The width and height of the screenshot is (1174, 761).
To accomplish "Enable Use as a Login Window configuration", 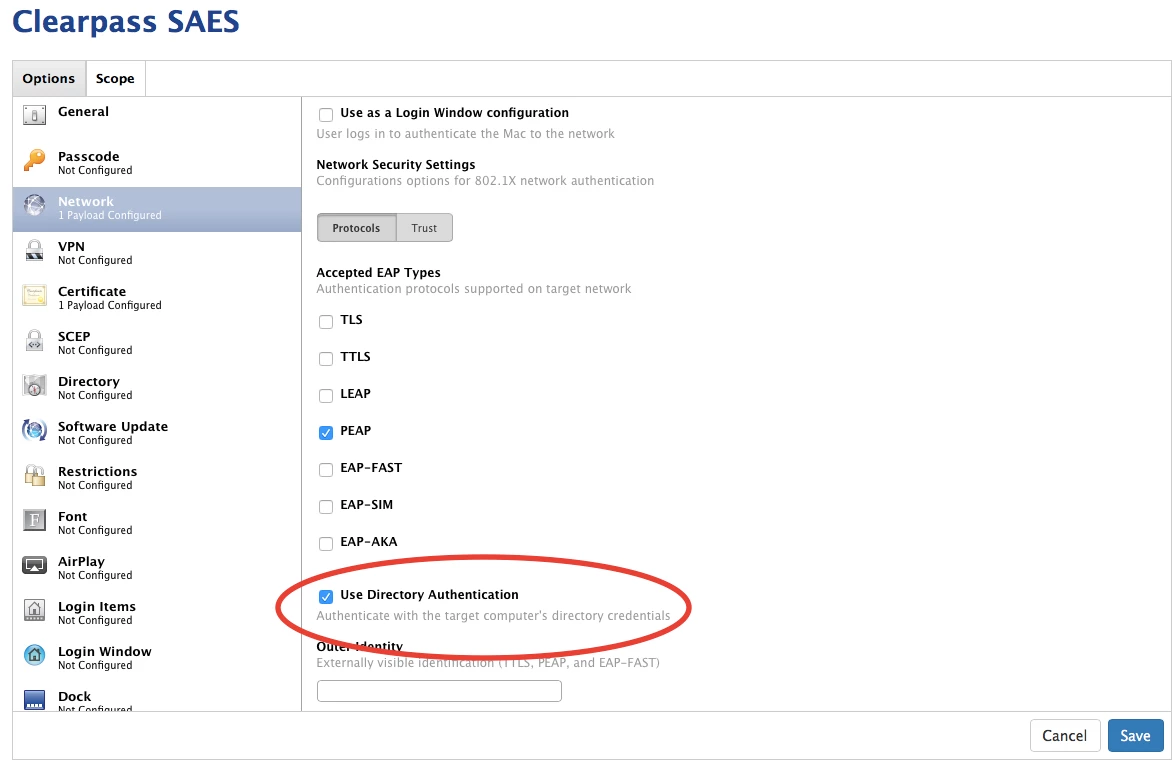I will tap(326, 115).
